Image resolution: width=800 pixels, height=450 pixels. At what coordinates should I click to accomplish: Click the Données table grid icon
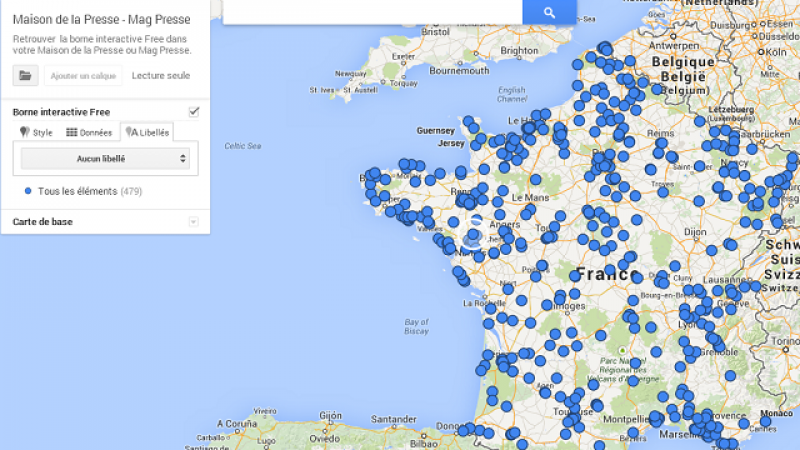[71, 132]
